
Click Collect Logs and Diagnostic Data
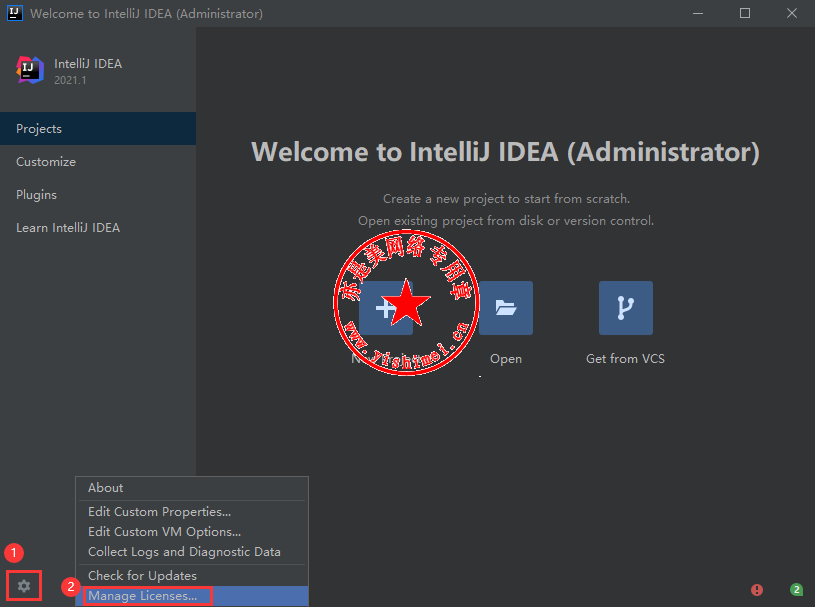pos(184,552)
